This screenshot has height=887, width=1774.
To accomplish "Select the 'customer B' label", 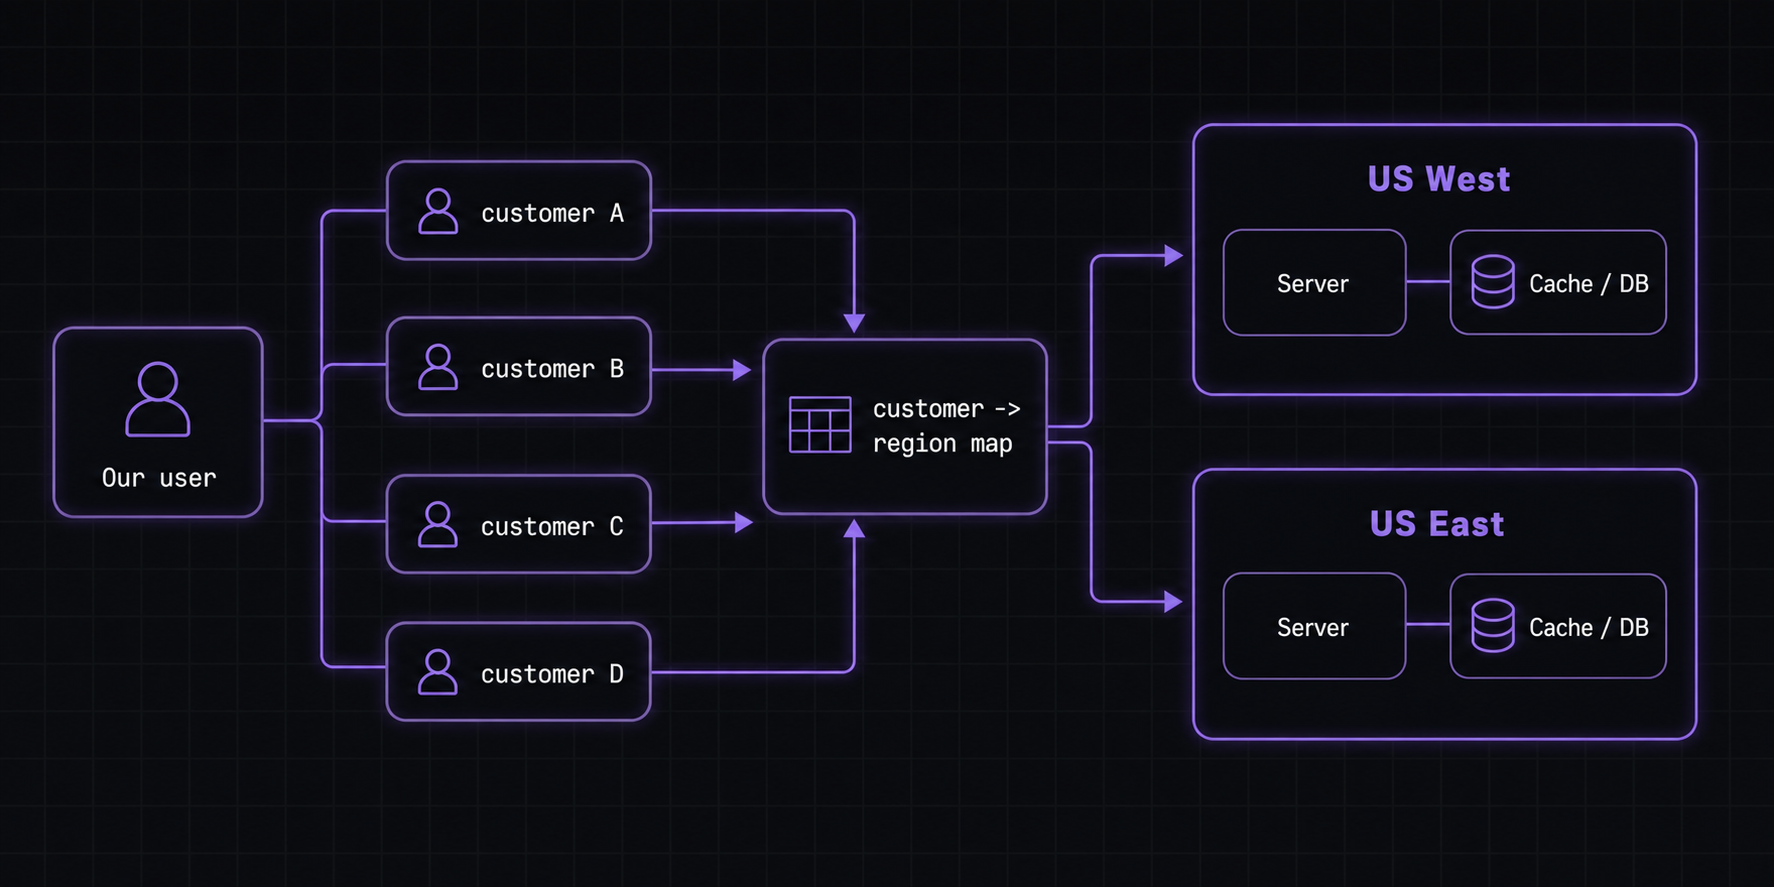I will point(552,369).
